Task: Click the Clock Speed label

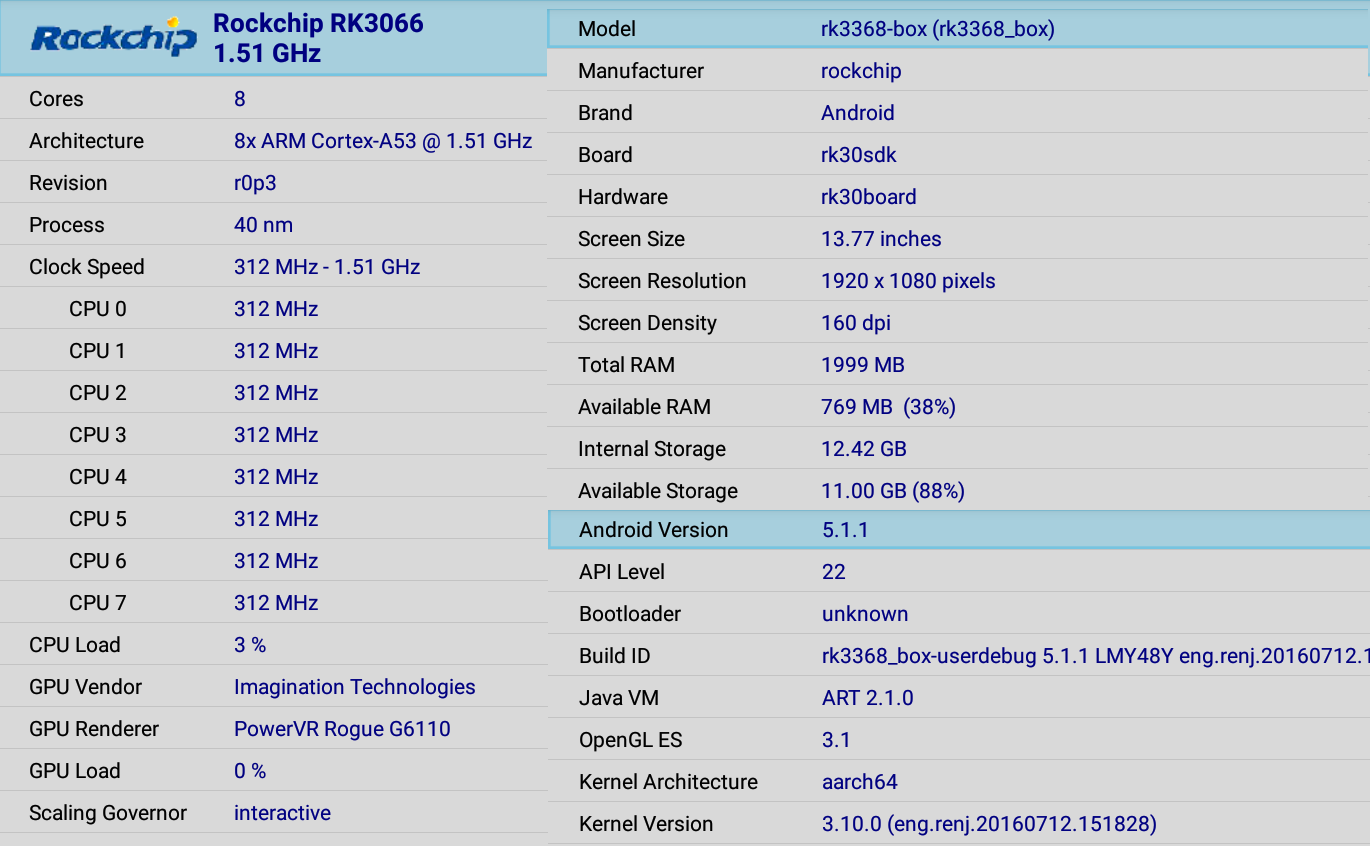Action: point(87,267)
